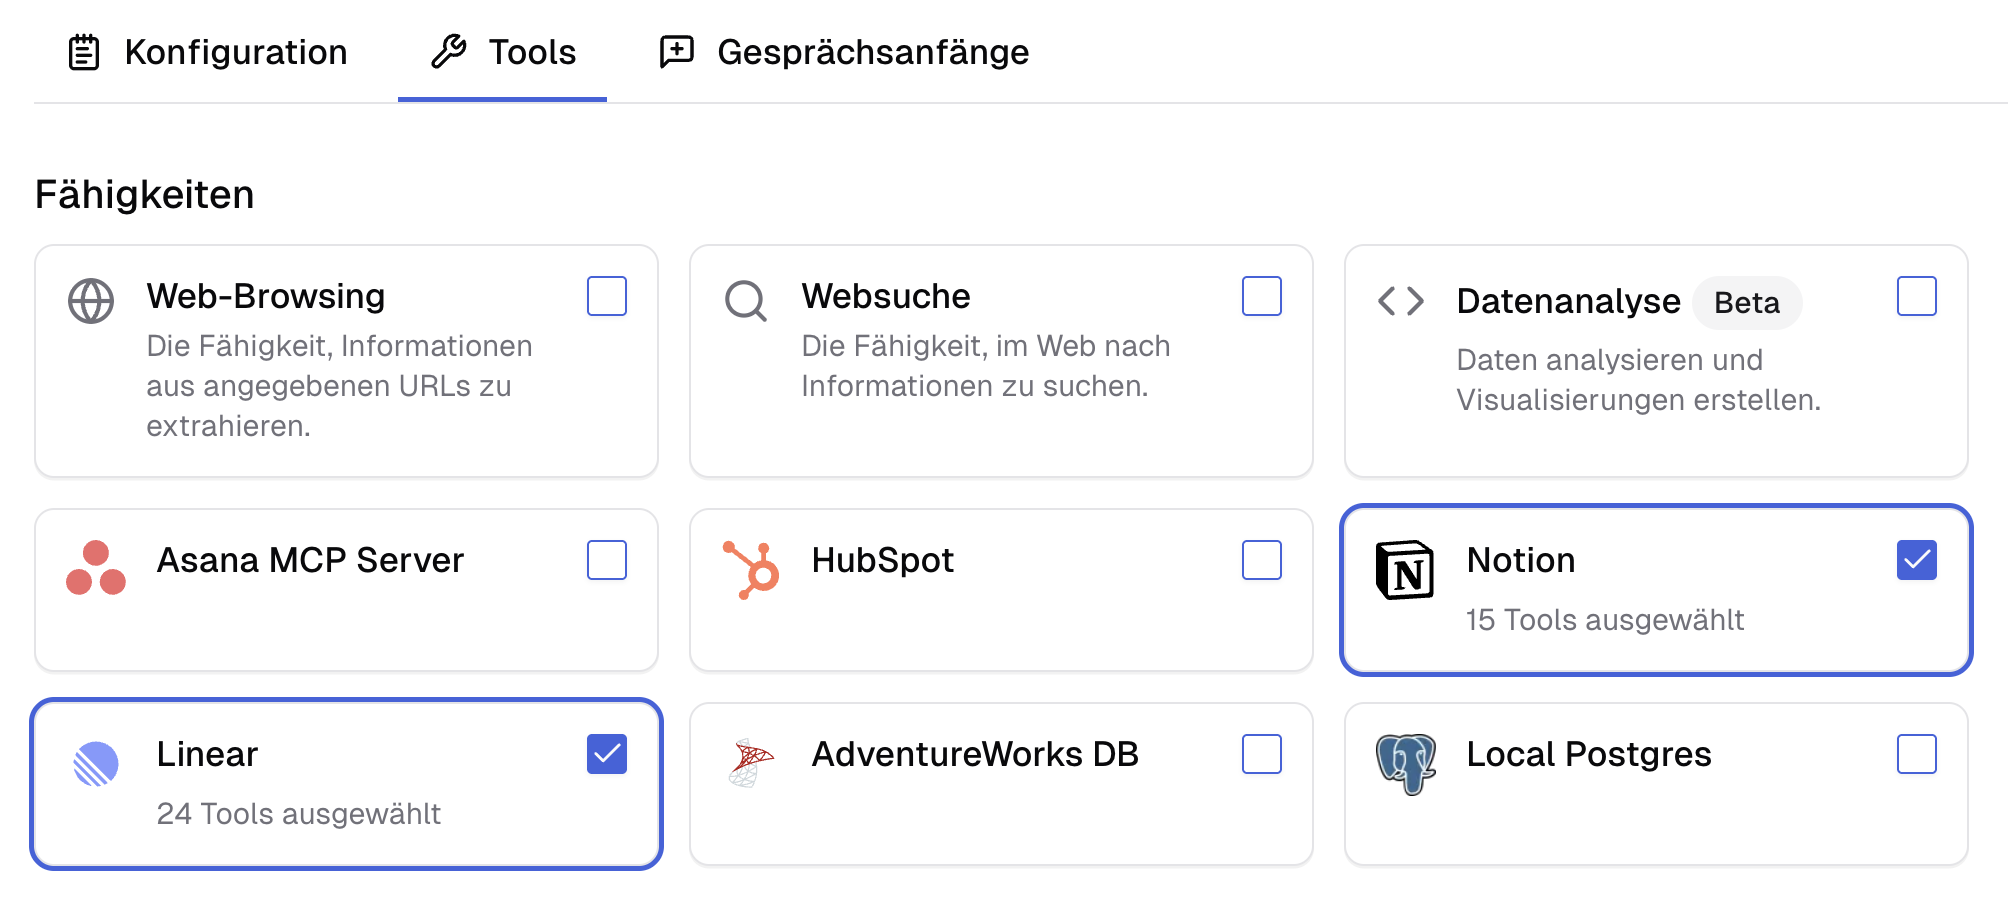Click the Web-Browsing title text

(265, 296)
